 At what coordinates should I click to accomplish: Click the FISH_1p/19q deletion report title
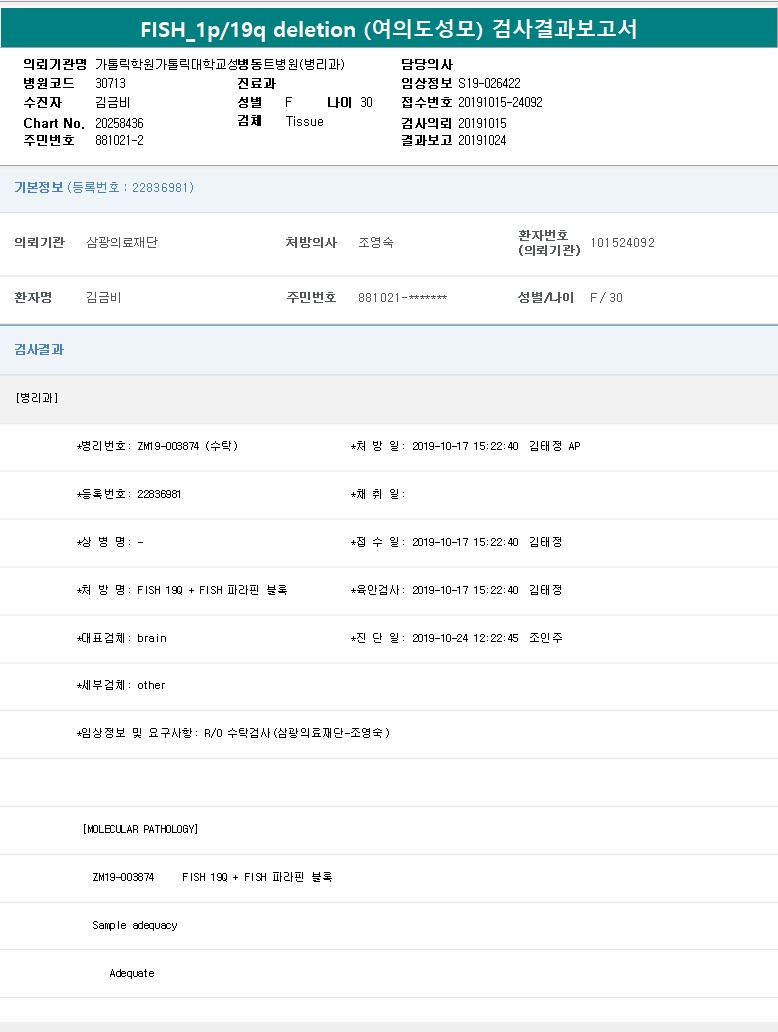(x=388, y=28)
